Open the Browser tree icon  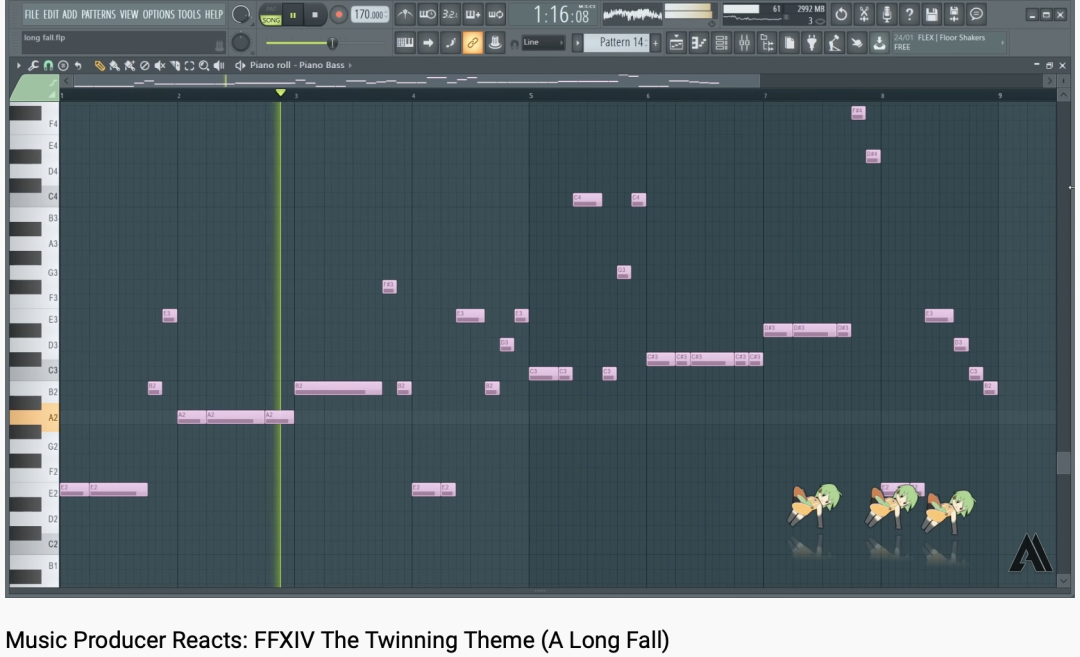[767, 43]
